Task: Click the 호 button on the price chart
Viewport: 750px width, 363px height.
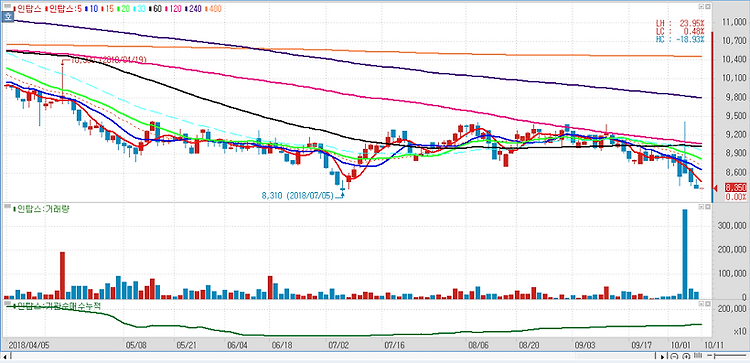Action: (8, 17)
